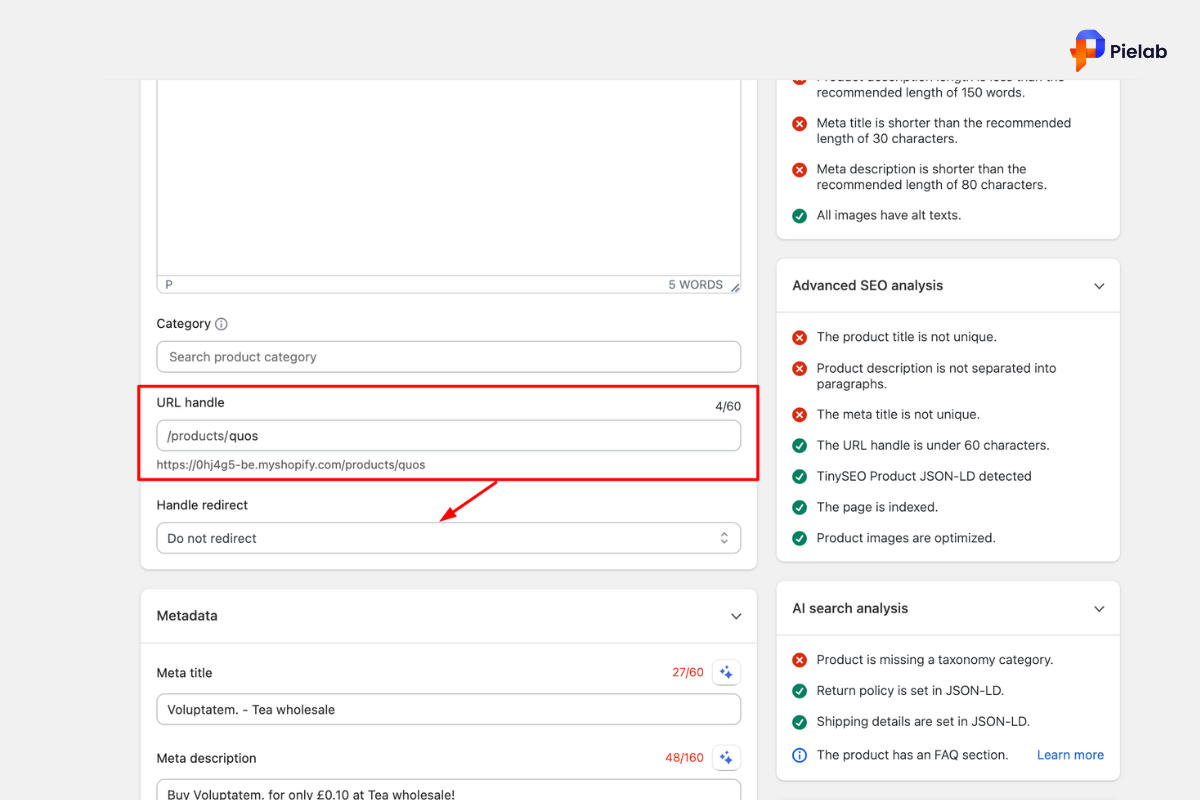The width and height of the screenshot is (1200, 800).
Task: Click red icon beside meta title shorter warning
Action: point(799,124)
